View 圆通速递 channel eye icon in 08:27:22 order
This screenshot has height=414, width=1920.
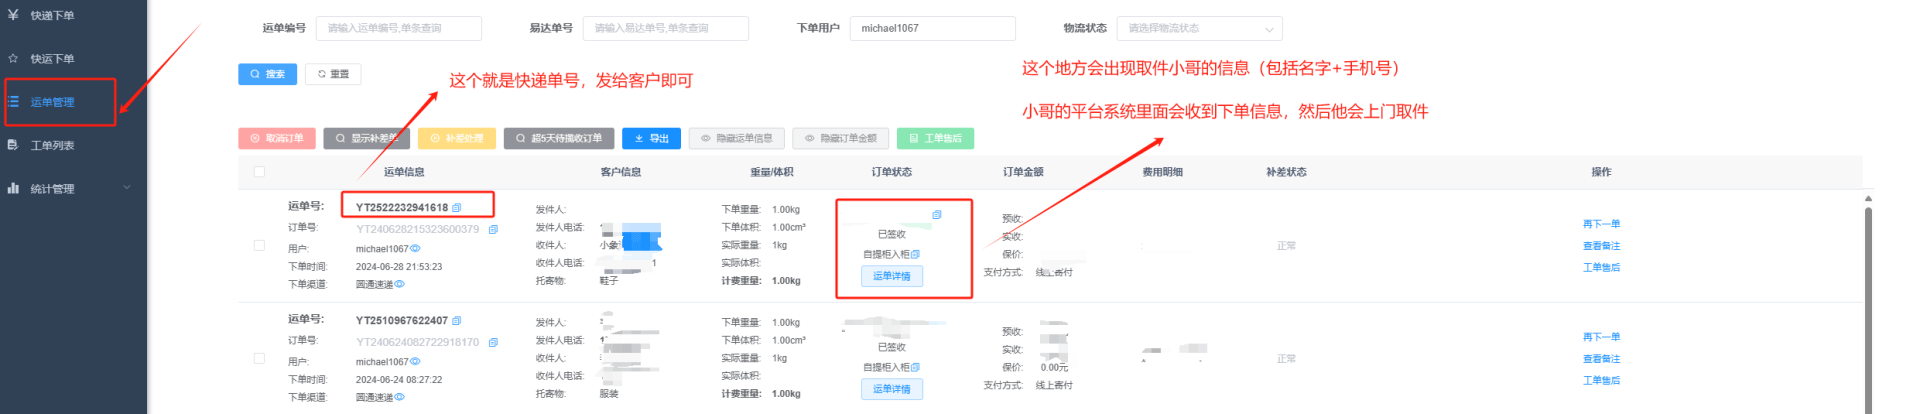(399, 397)
